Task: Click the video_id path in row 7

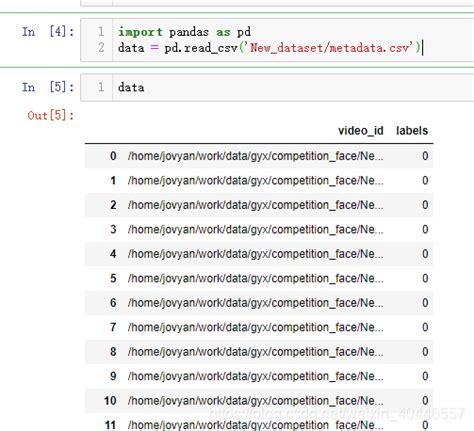Action: point(256,327)
